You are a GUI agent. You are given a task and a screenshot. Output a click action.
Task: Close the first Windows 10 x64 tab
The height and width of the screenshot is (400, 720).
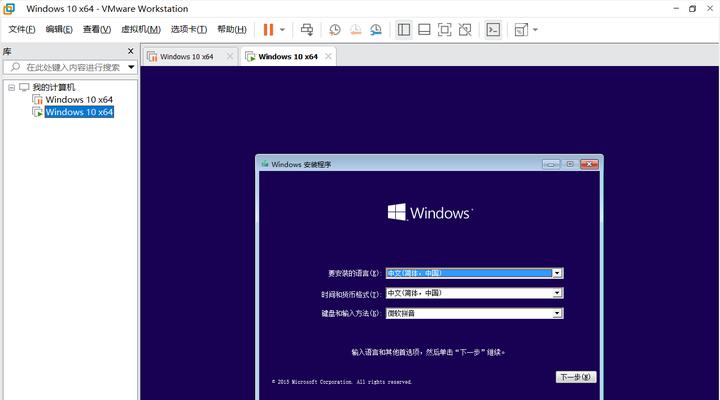tap(230, 56)
